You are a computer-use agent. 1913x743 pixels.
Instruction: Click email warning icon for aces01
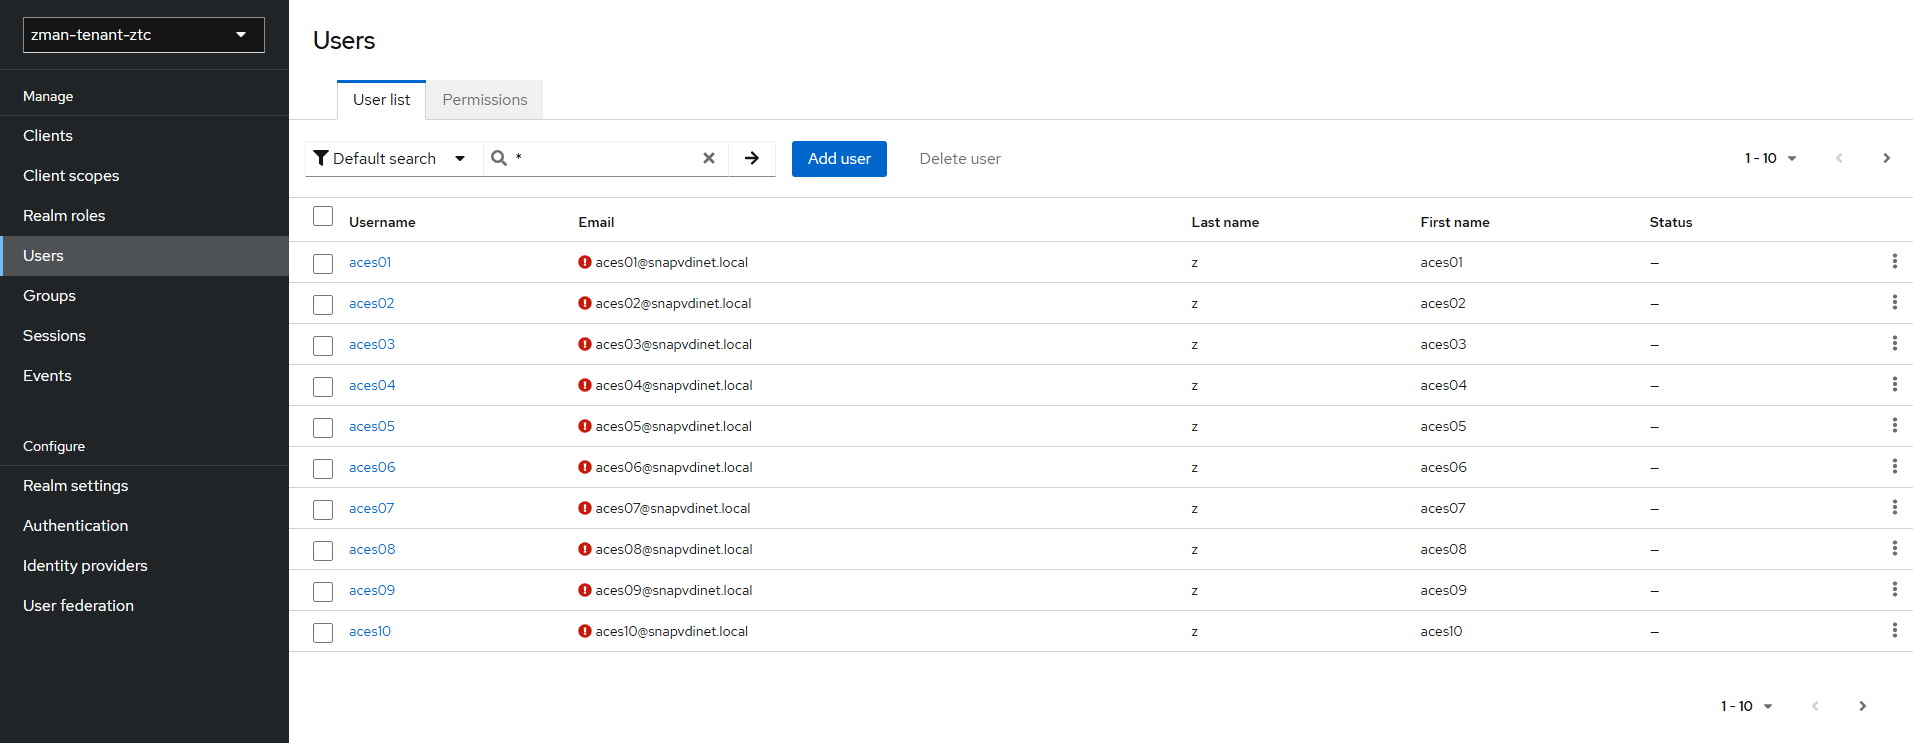click(x=585, y=262)
